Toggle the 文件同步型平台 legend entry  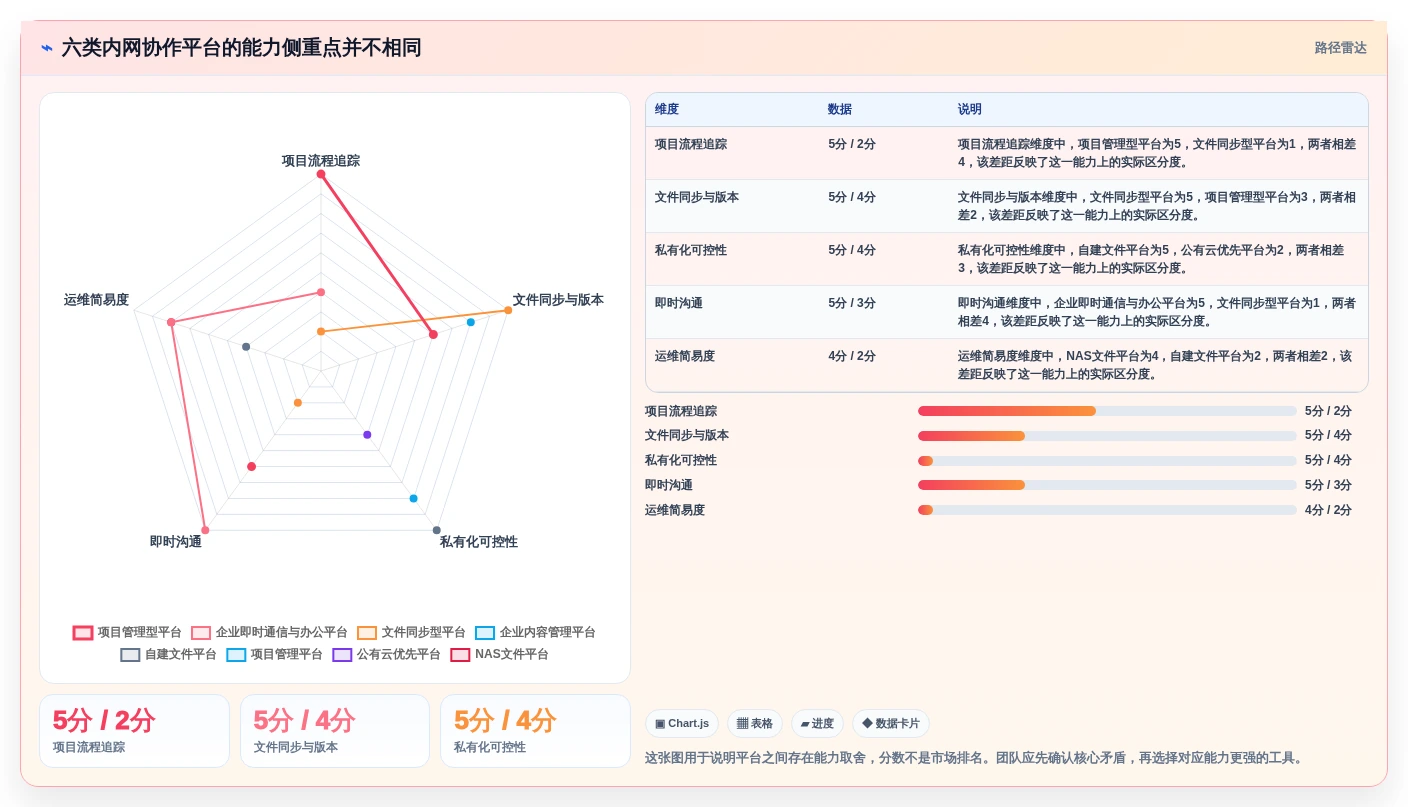(x=411, y=633)
